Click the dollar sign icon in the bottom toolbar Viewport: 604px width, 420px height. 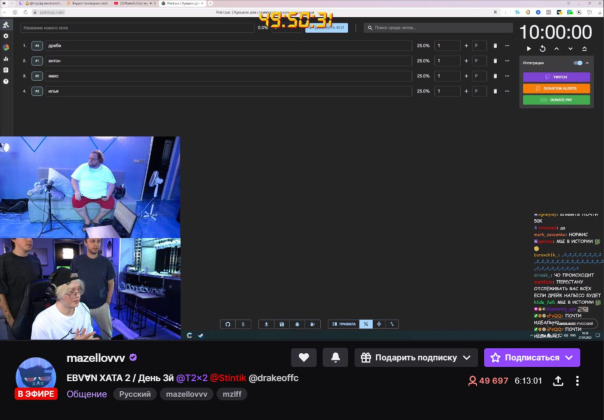pyautogui.click(x=243, y=324)
